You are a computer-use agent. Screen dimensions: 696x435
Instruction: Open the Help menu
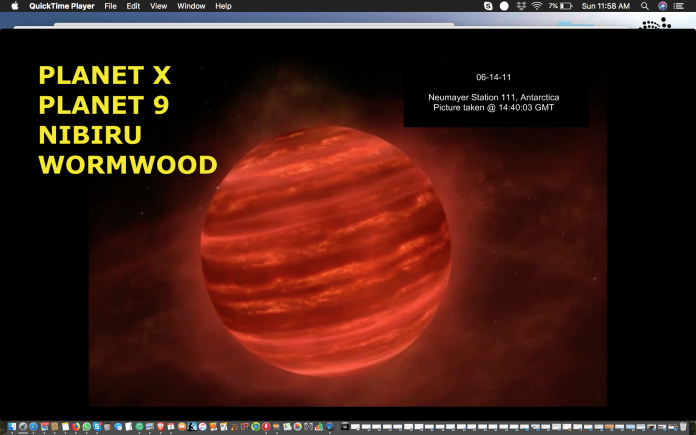click(223, 6)
